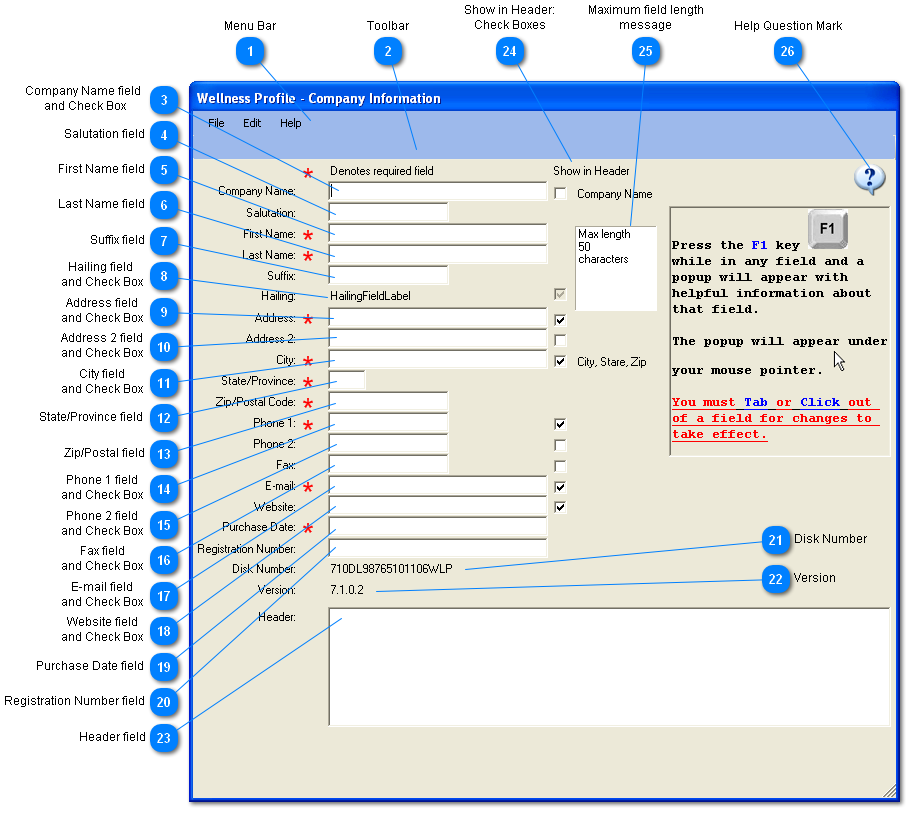Click the E-mail input field
This screenshot has height=815, width=913.
click(x=438, y=486)
